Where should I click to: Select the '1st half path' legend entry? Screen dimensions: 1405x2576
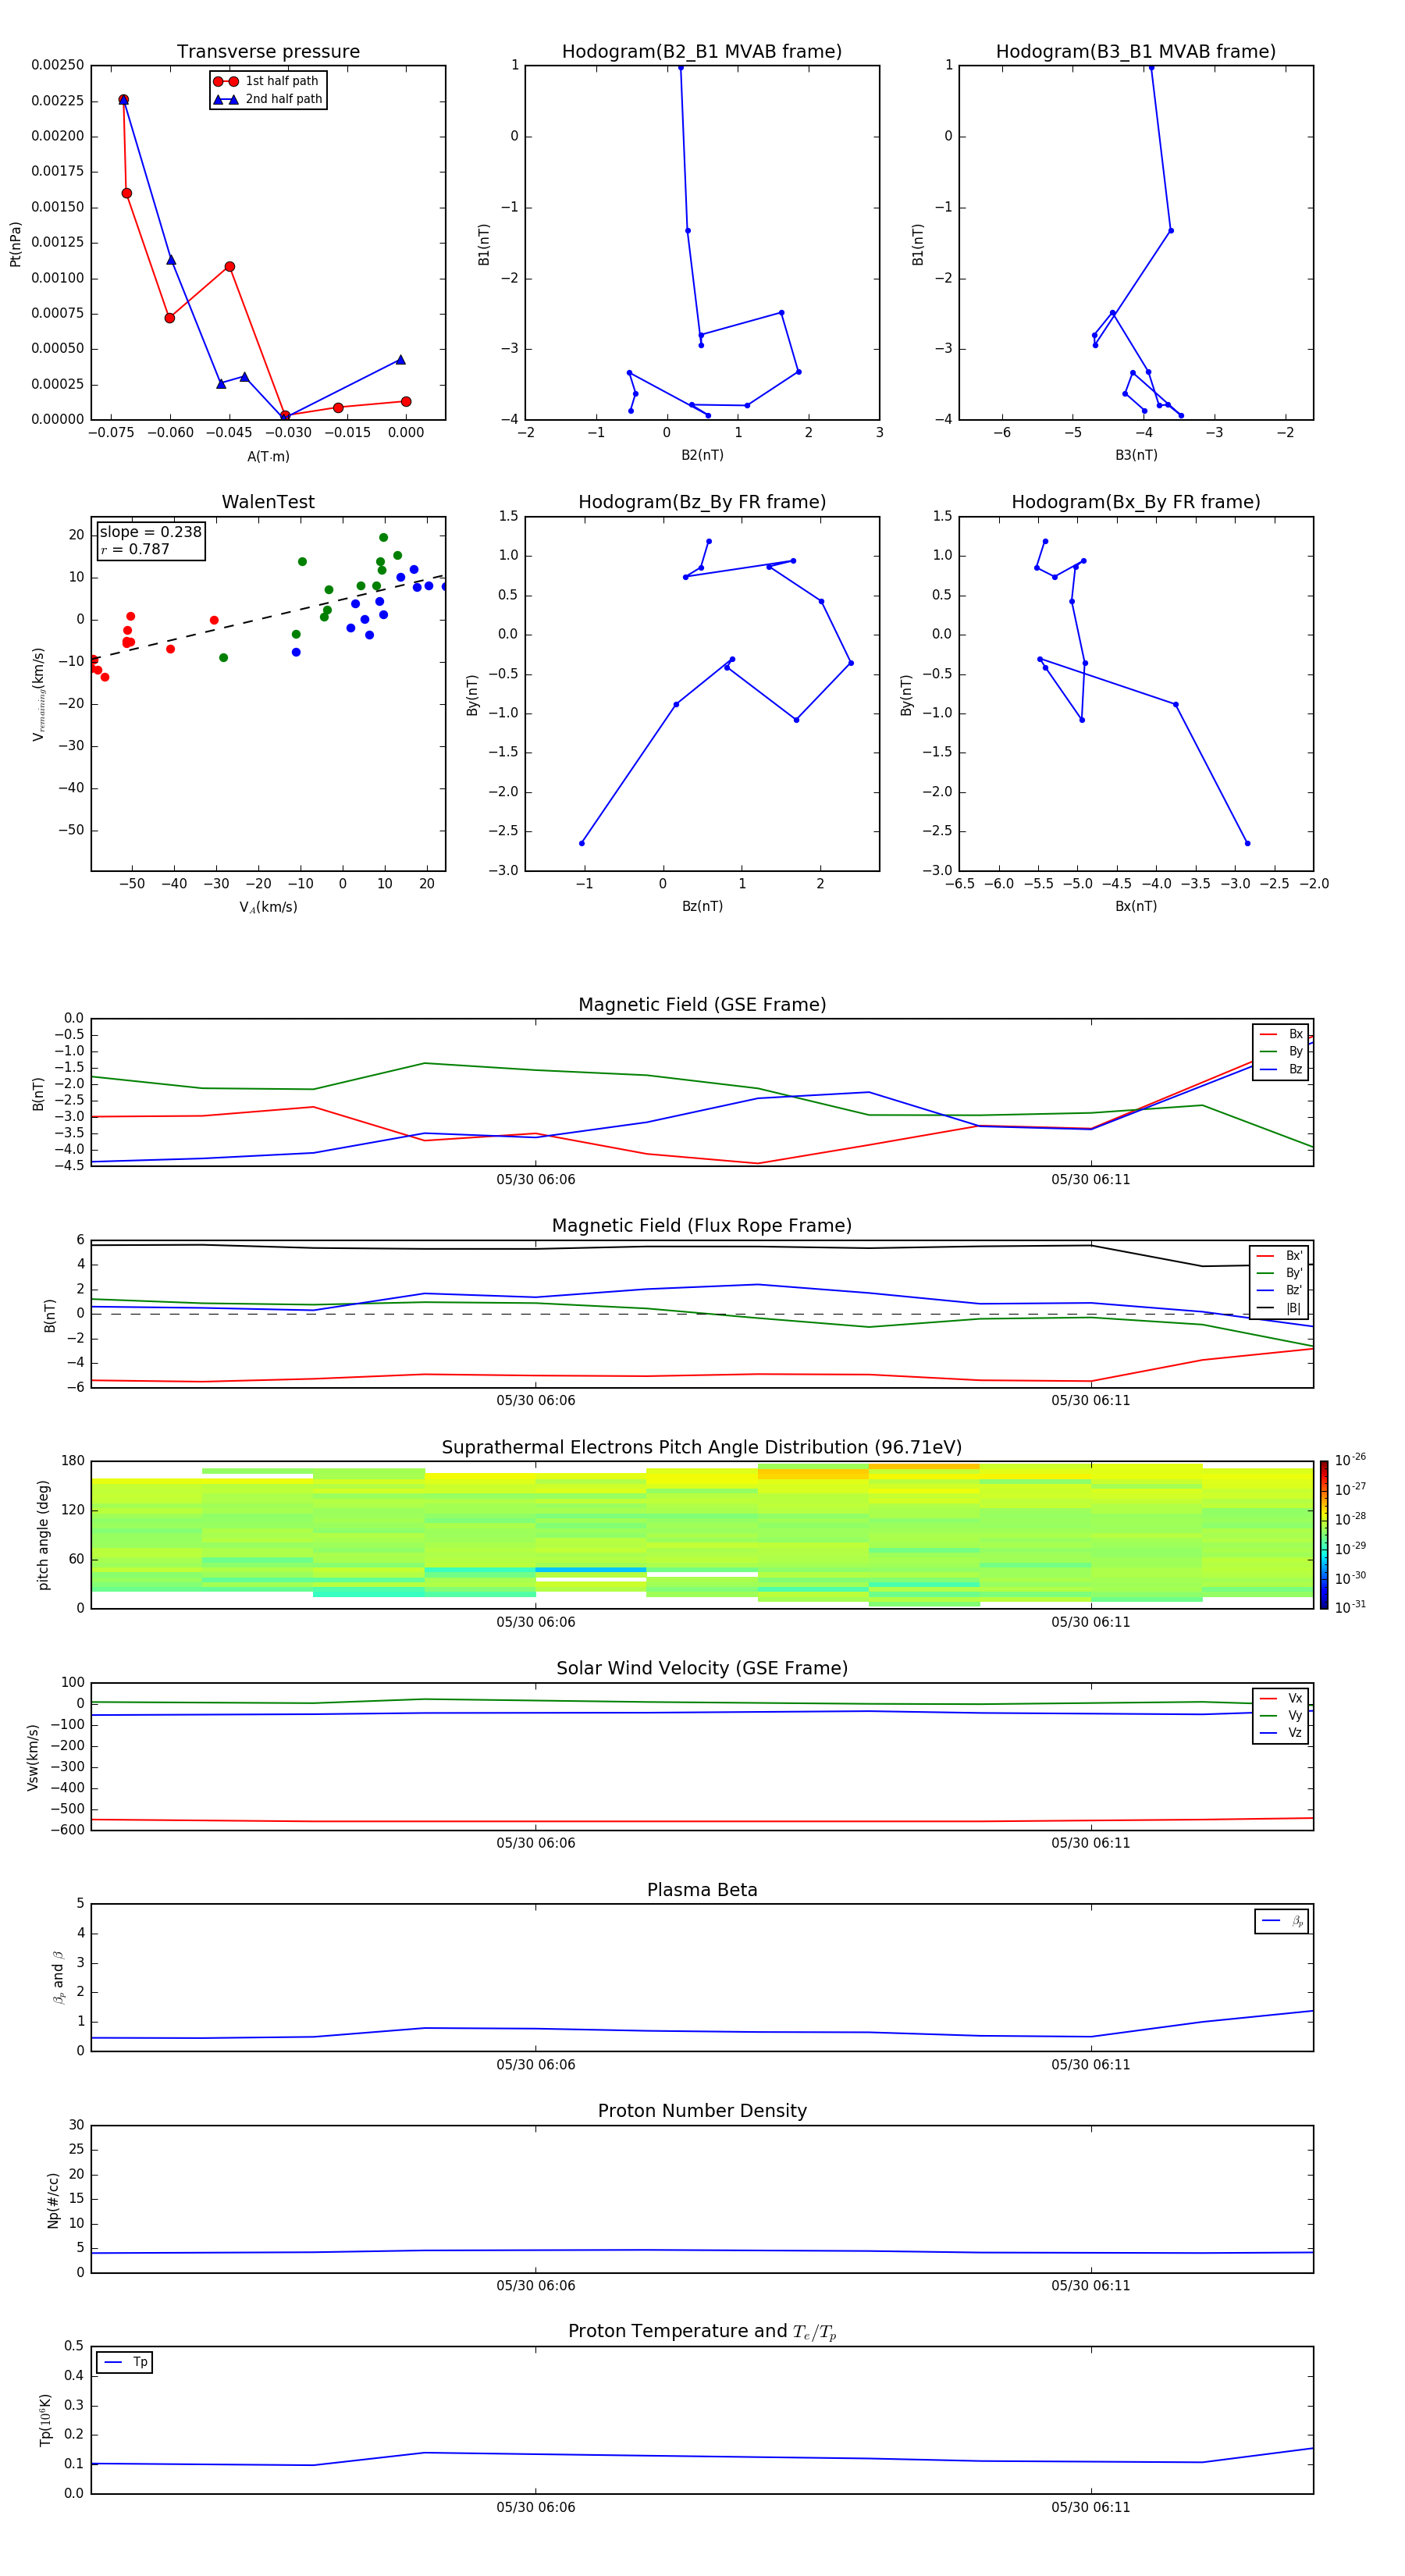pos(266,81)
